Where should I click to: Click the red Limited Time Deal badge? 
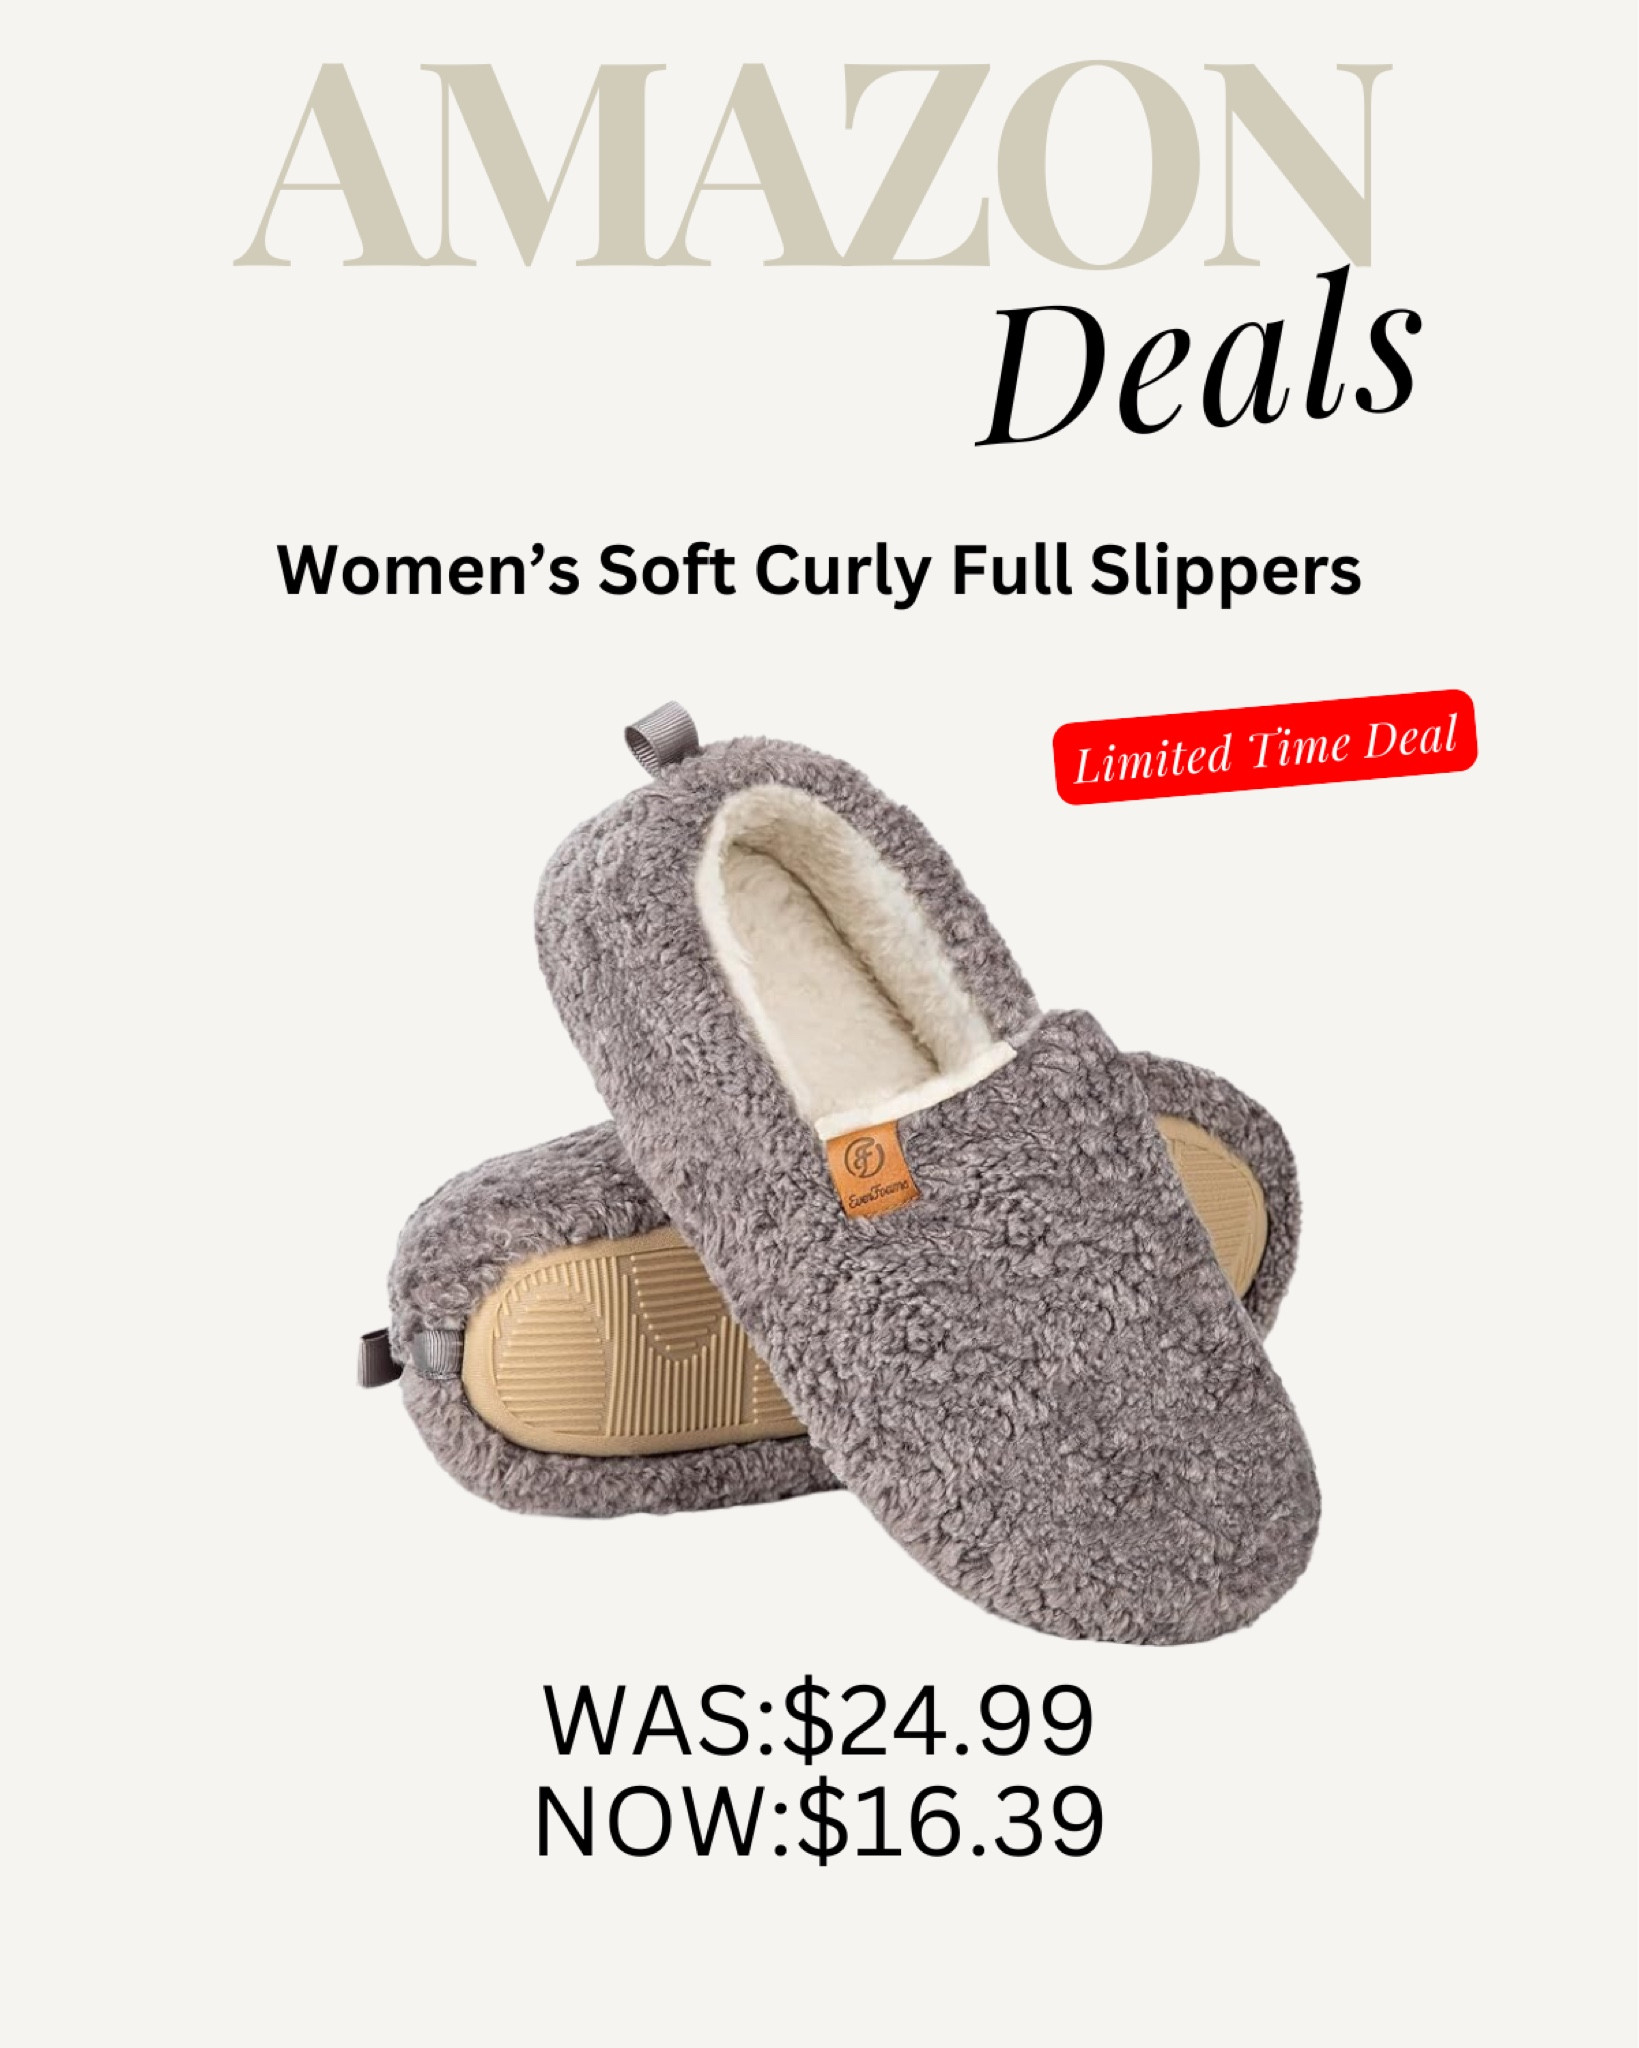(x=1266, y=746)
